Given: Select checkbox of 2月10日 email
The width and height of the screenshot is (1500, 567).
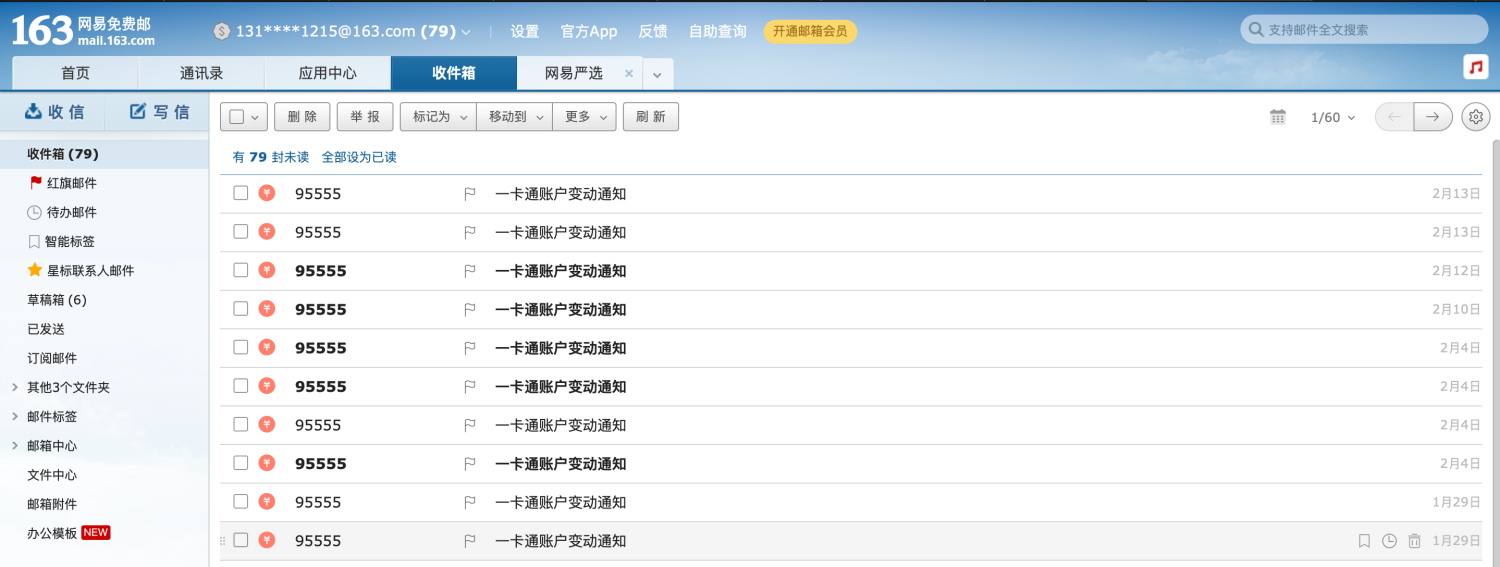Looking at the screenshot, I should [240, 309].
